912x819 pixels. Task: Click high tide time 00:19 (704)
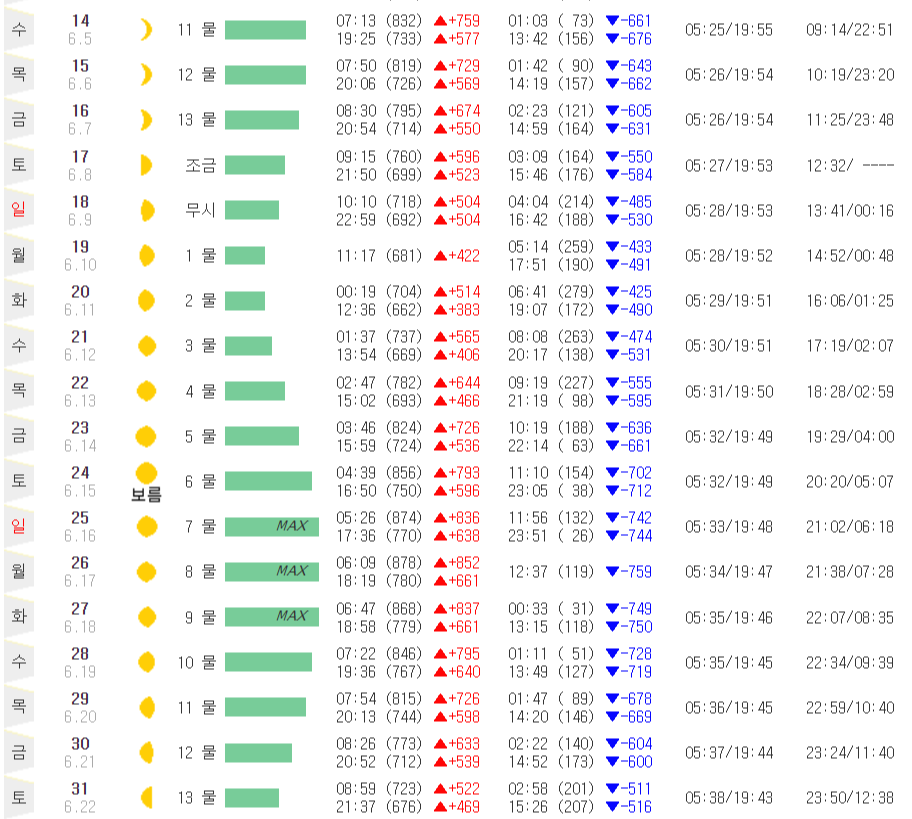[x=379, y=292]
